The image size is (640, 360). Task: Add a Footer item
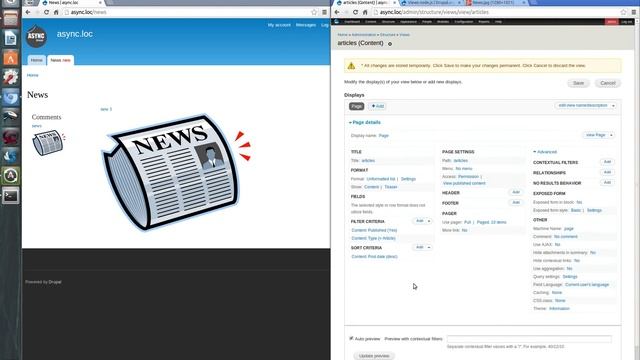click(516, 202)
